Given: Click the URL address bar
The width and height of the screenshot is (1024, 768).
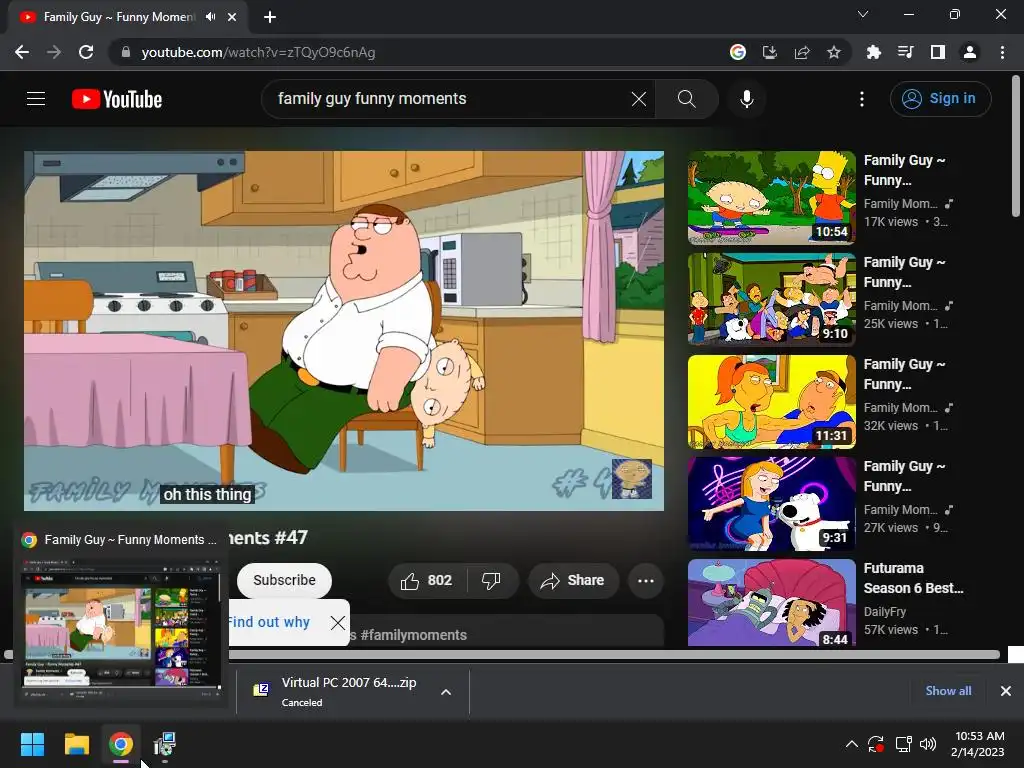Looking at the screenshot, I should [418, 52].
